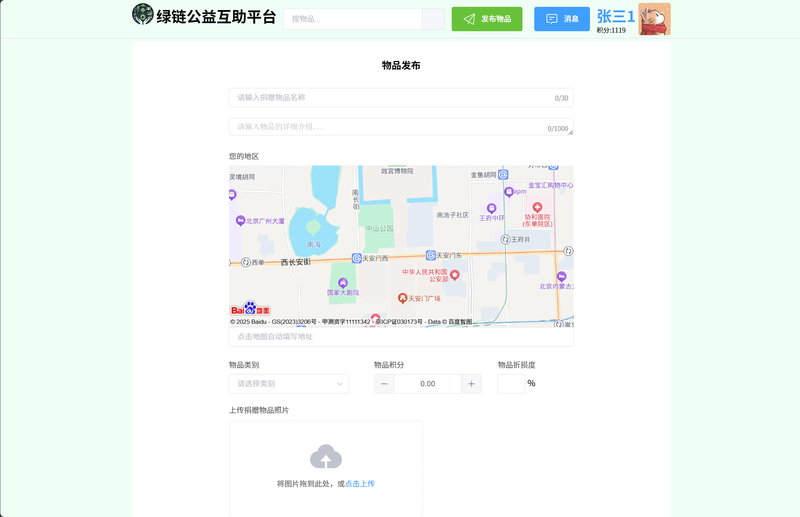Click the 协和医院 hospital marker on map
The width and height of the screenshot is (800, 517).
(537, 207)
